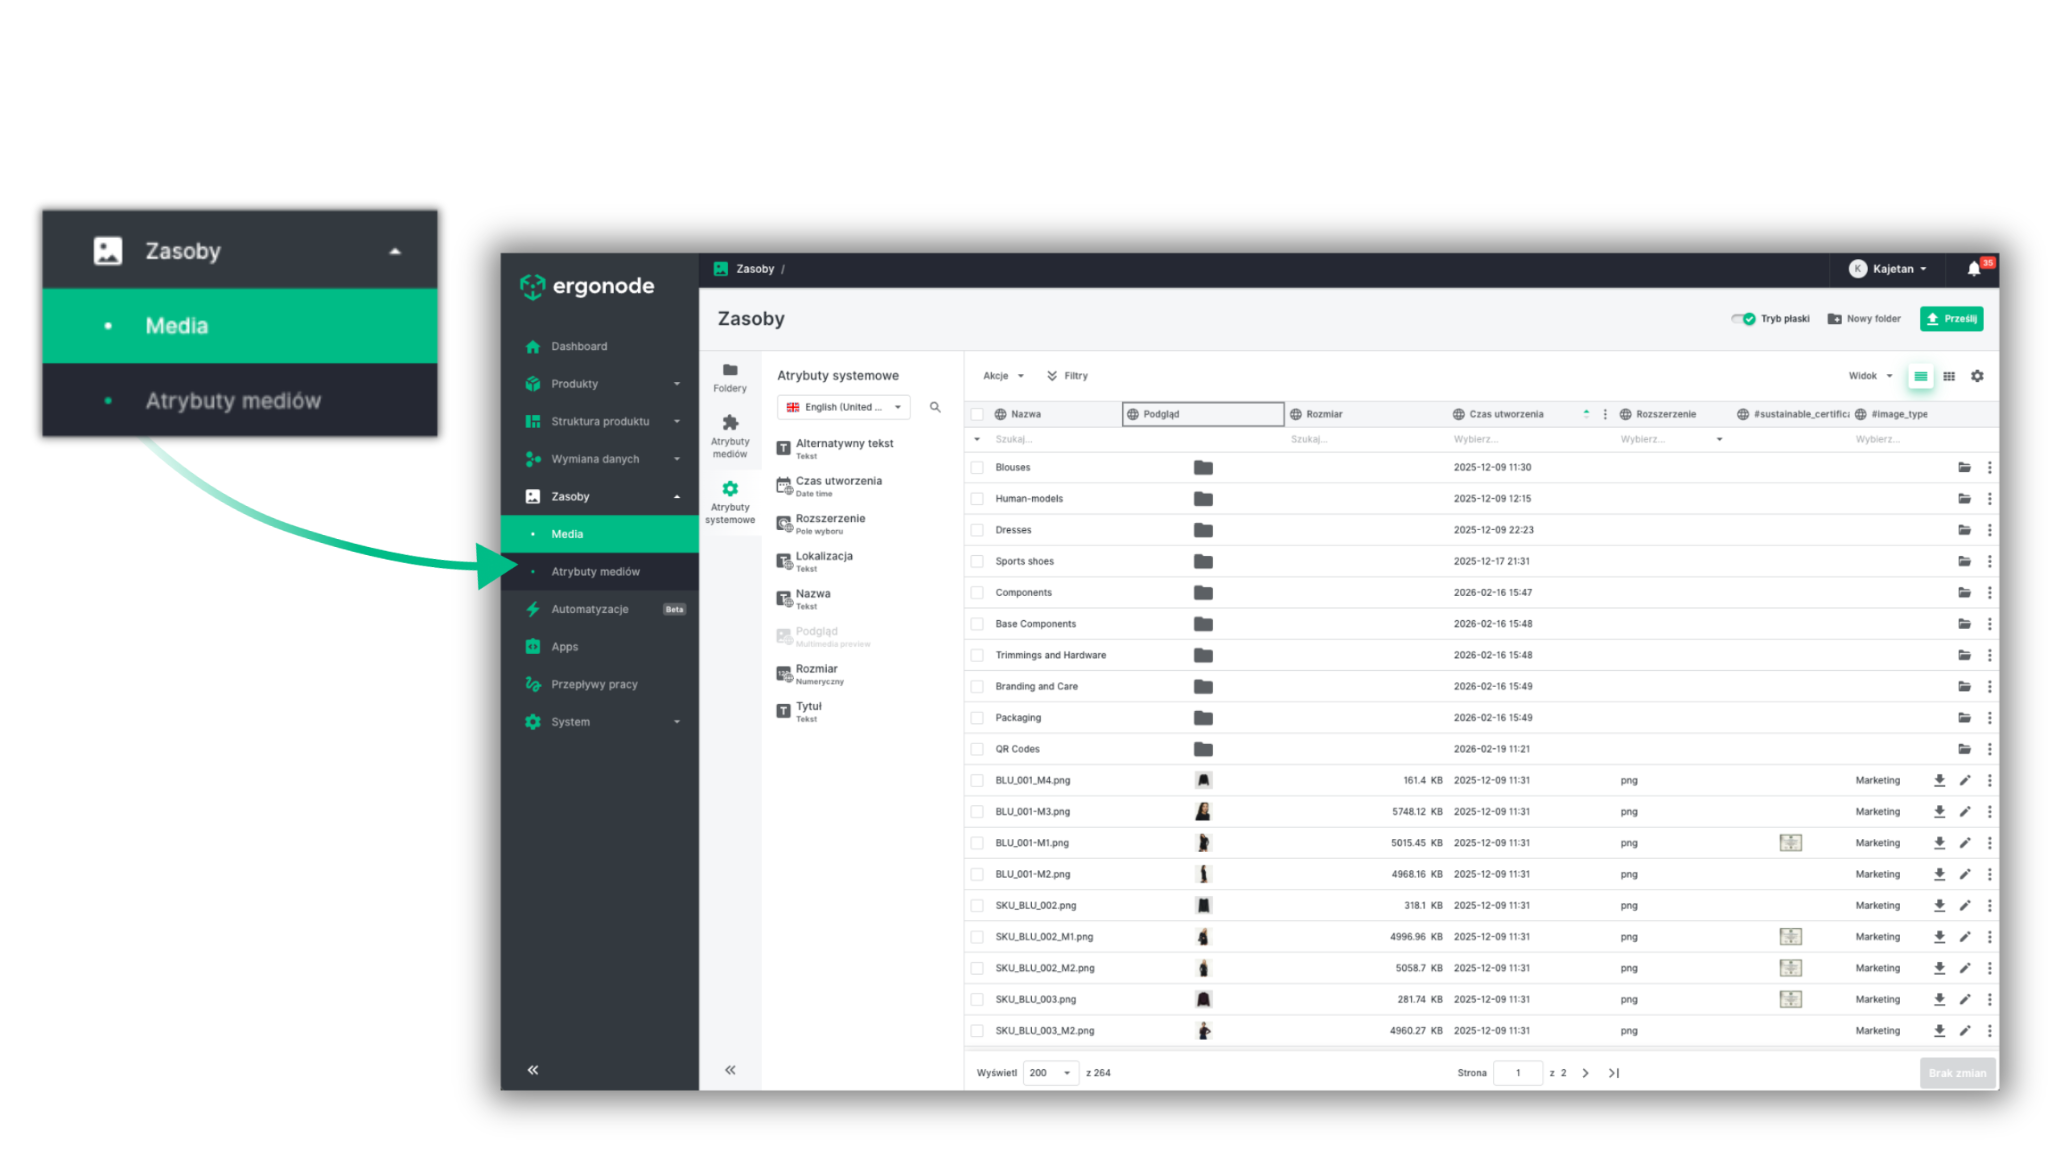This screenshot has width=2048, height=1152.
Task: Collapse the main sidebar double-arrow
Action: pos(533,1070)
